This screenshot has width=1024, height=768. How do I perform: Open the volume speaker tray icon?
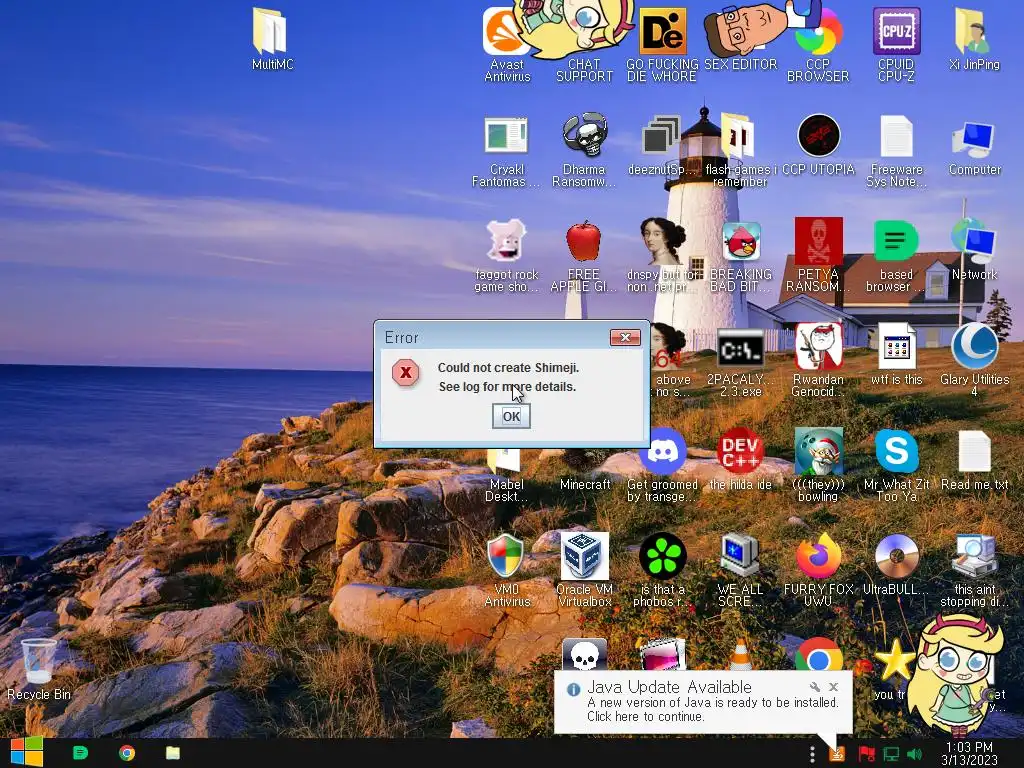click(914, 754)
